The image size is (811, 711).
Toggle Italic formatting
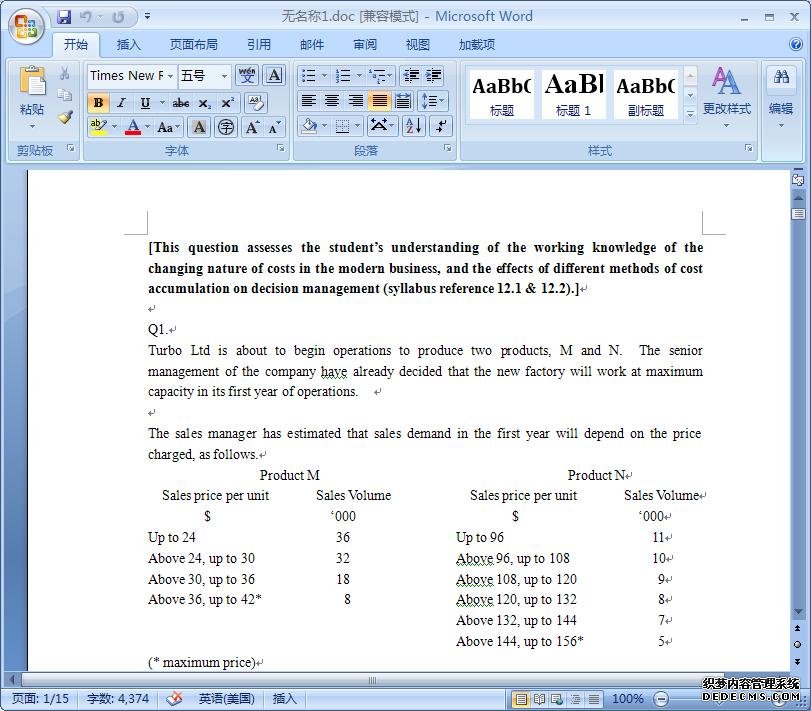pos(121,103)
